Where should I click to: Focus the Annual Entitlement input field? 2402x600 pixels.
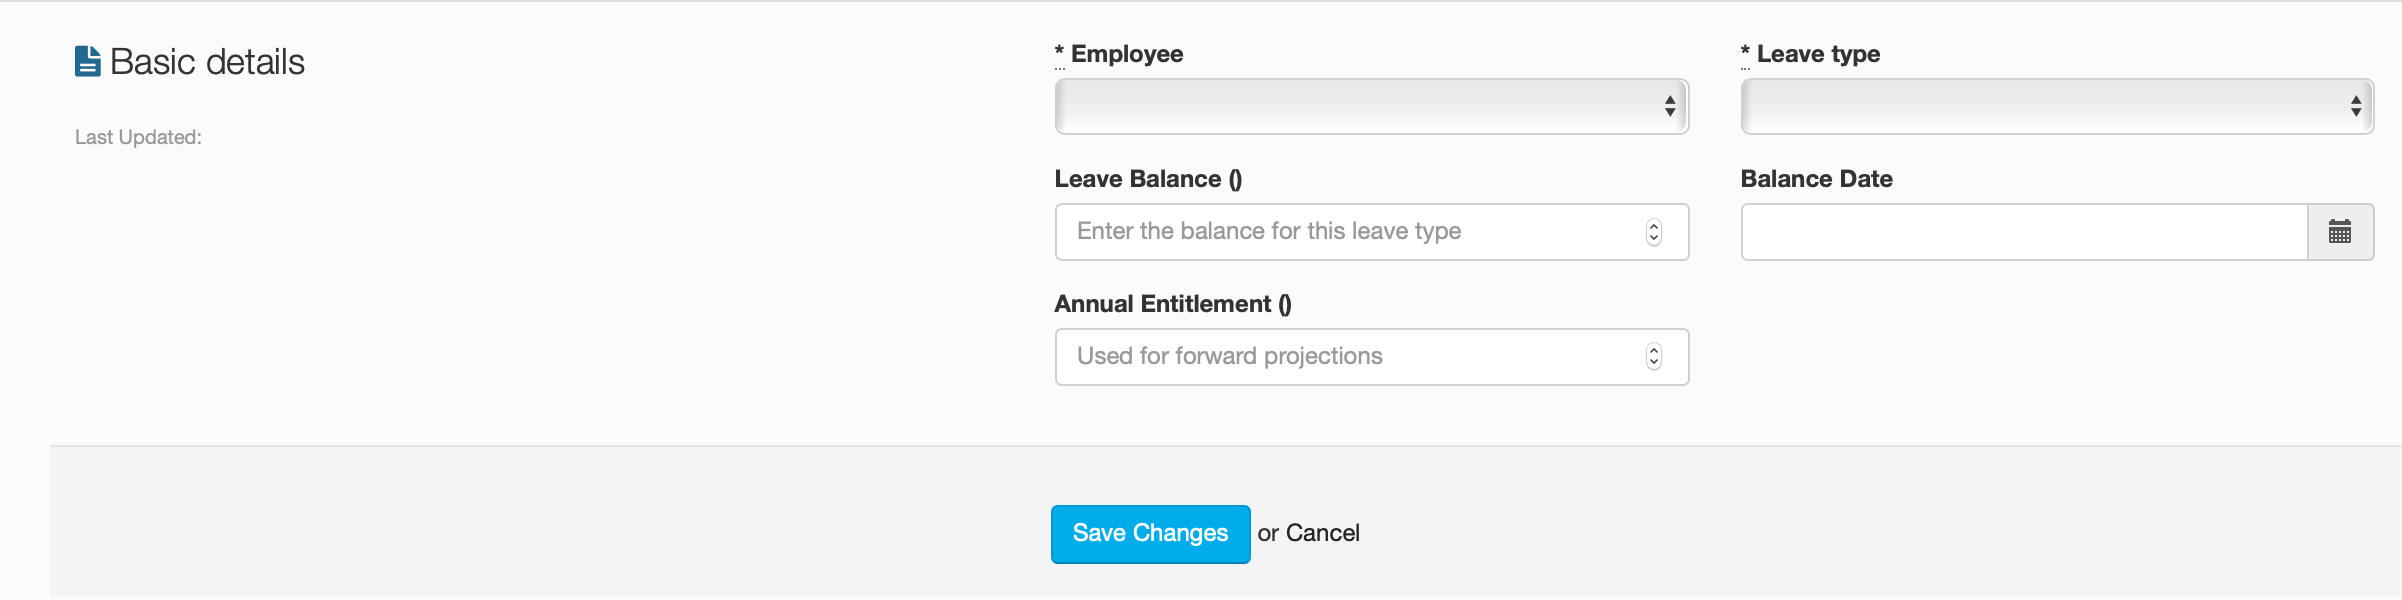(1350, 357)
